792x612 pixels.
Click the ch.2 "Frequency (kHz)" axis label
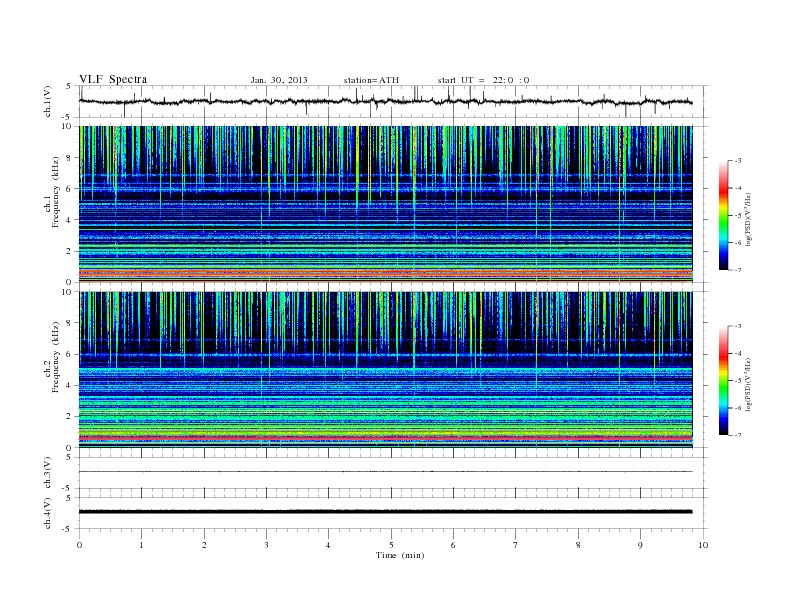click(56, 356)
